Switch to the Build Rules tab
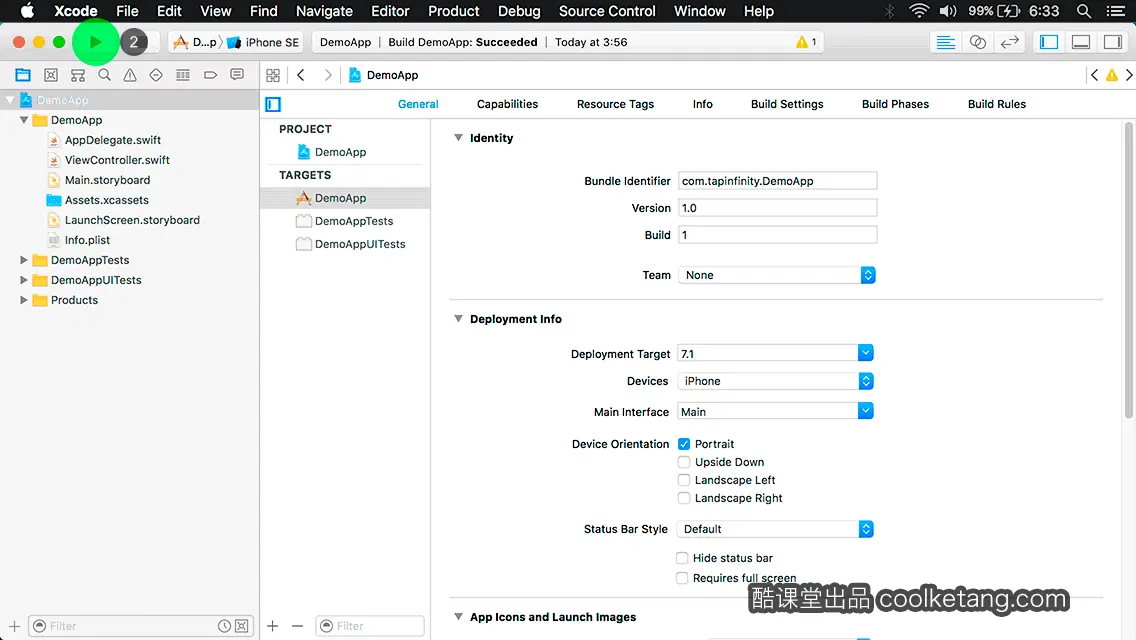The height and width of the screenshot is (640, 1136). (x=997, y=104)
